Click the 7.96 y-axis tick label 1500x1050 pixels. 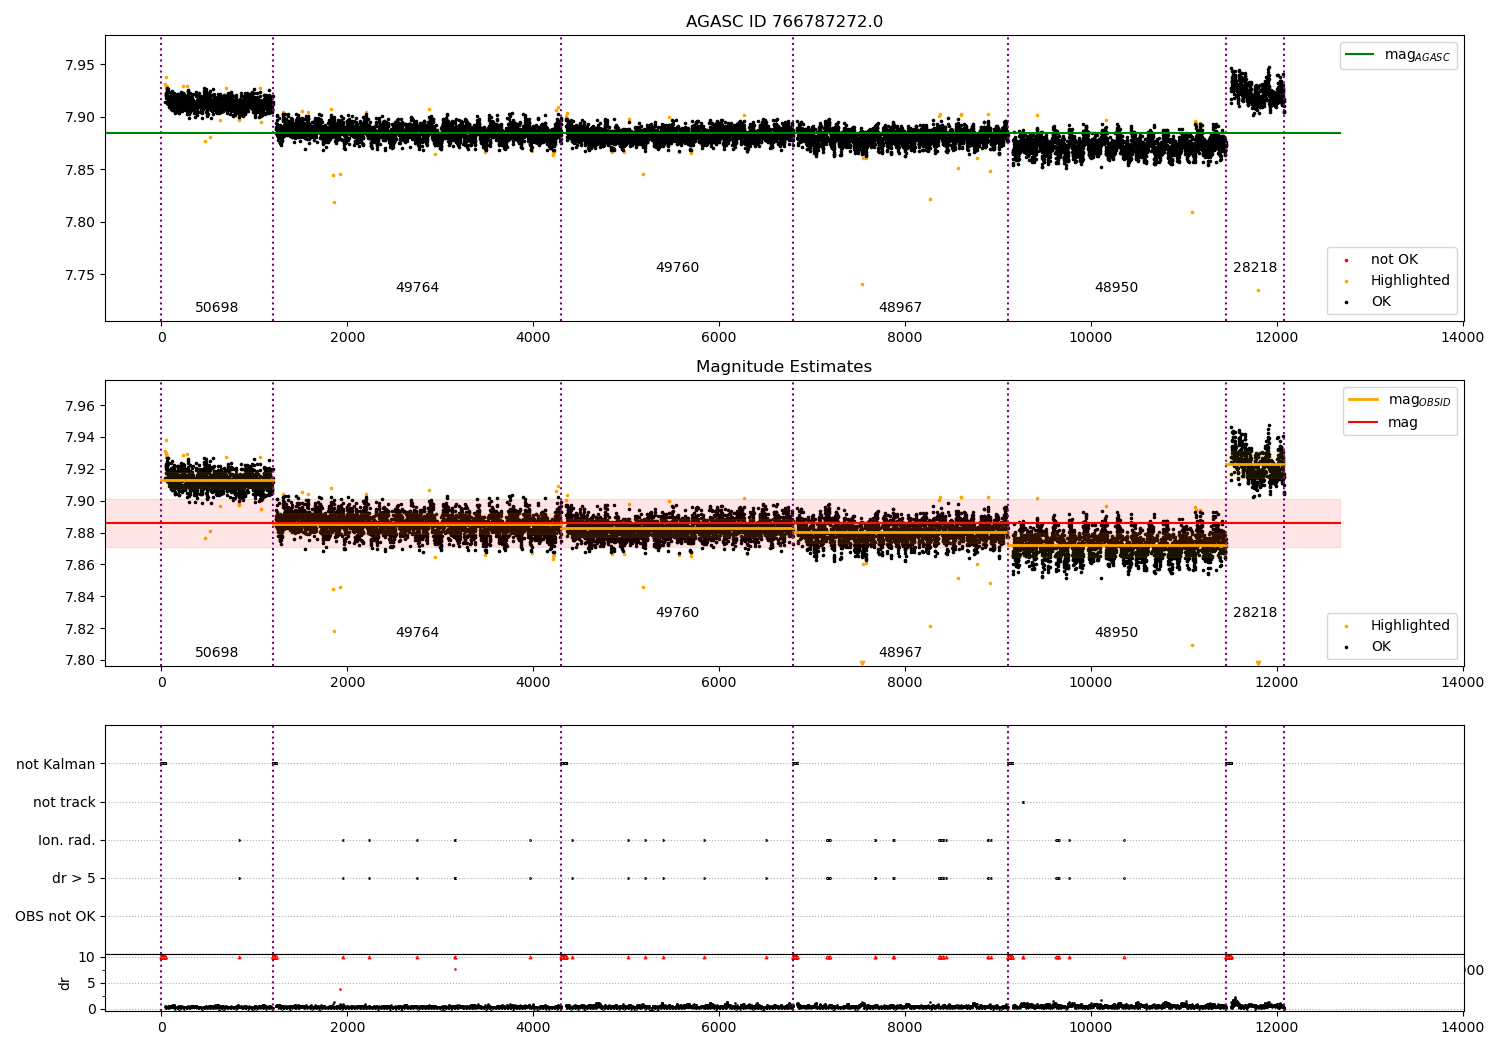[81, 407]
